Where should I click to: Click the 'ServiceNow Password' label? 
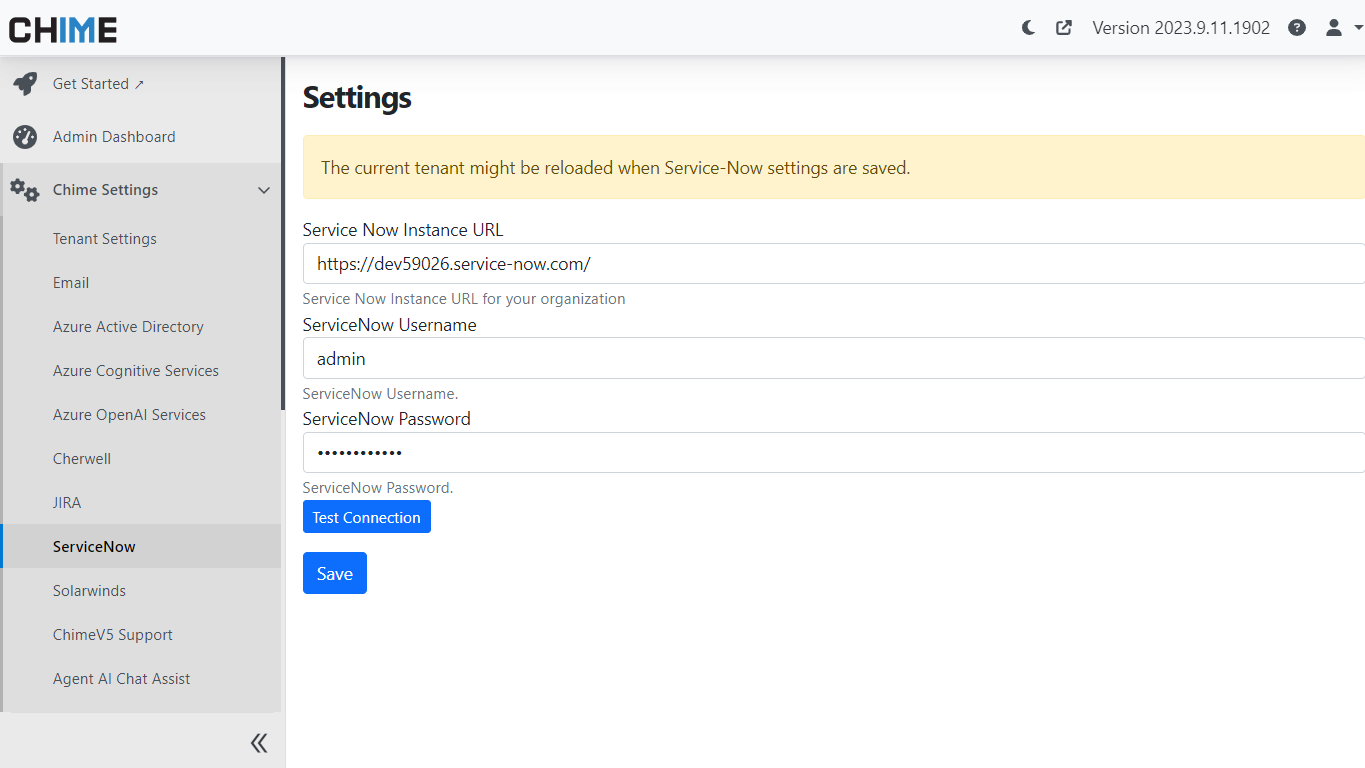coord(387,419)
